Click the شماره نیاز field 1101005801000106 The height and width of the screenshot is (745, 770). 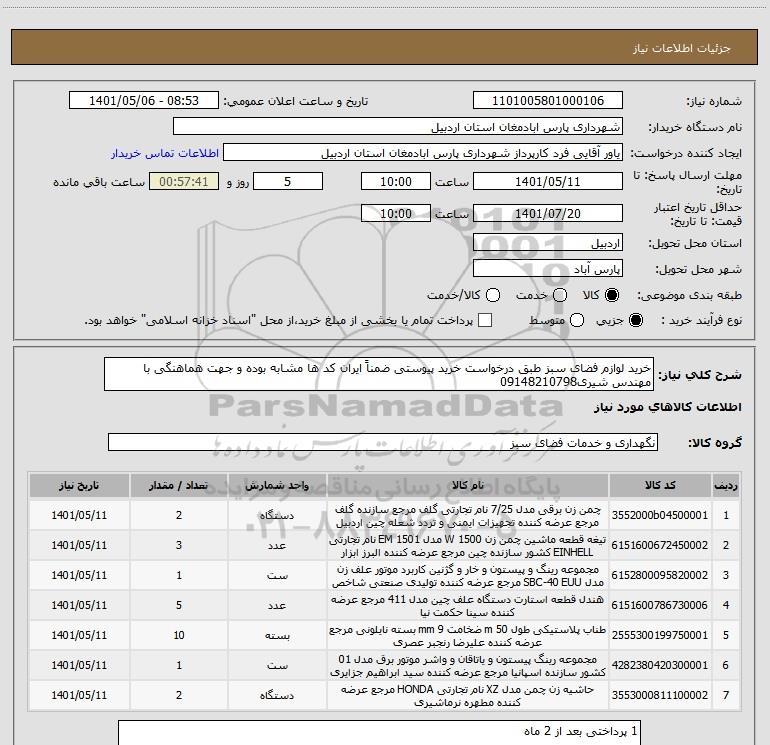(548, 101)
